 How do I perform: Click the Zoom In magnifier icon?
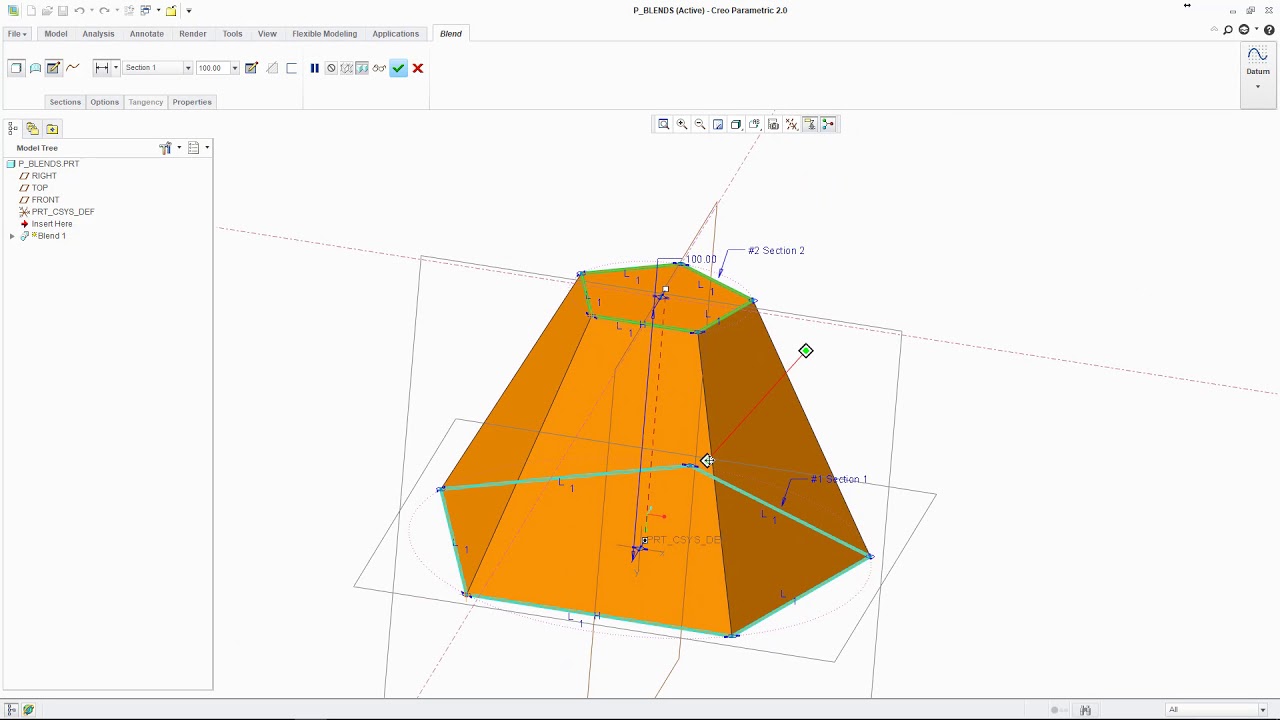click(x=682, y=124)
